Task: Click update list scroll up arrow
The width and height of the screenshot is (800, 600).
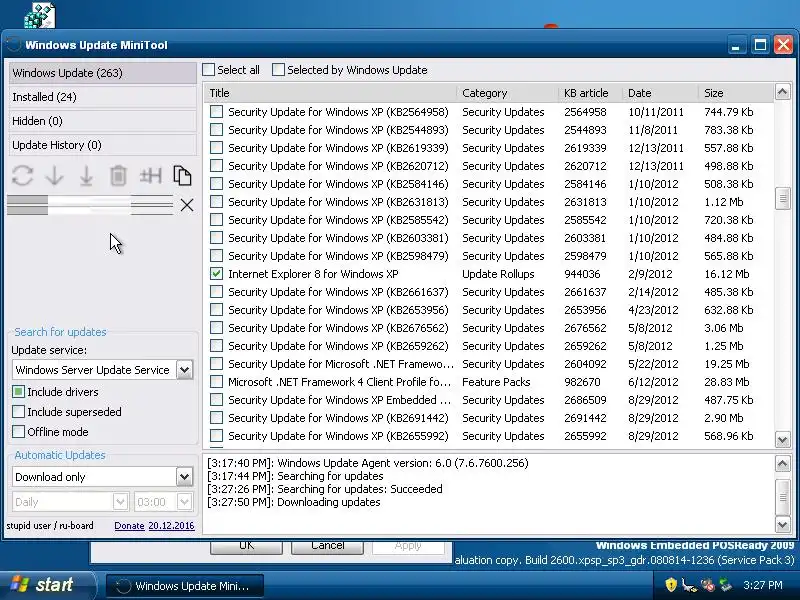Action: pos(782,92)
